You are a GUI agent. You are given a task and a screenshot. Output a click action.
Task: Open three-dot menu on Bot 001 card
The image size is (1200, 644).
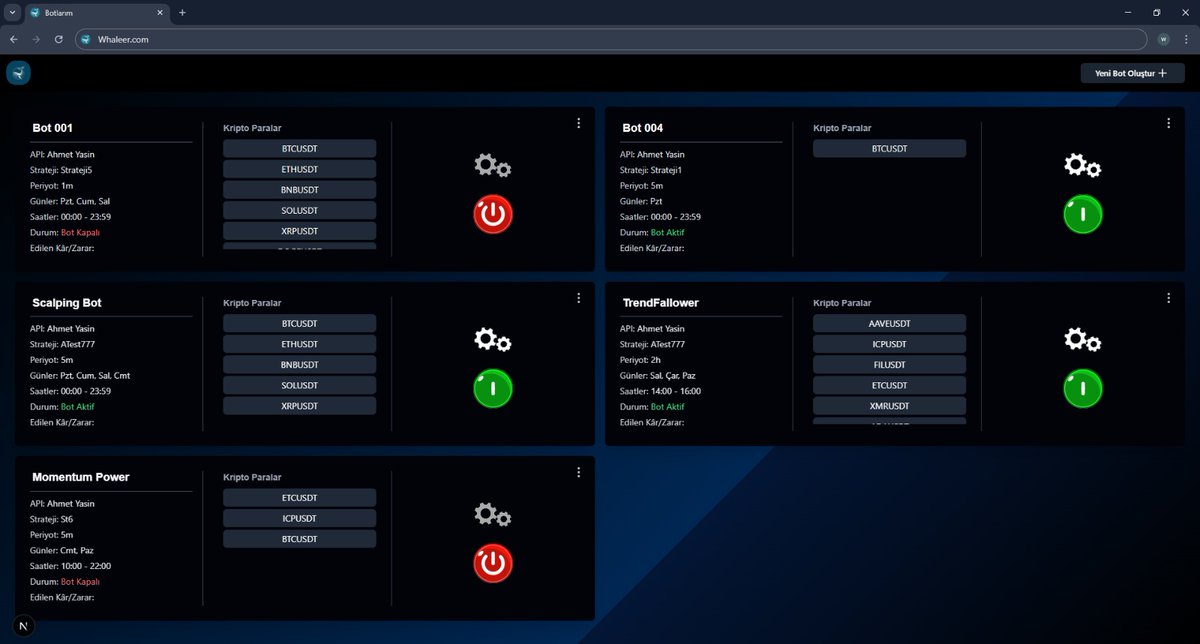578,123
